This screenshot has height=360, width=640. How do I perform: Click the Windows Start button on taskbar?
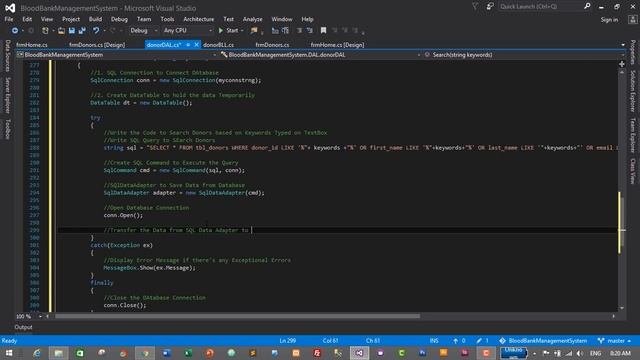tap(9, 353)
